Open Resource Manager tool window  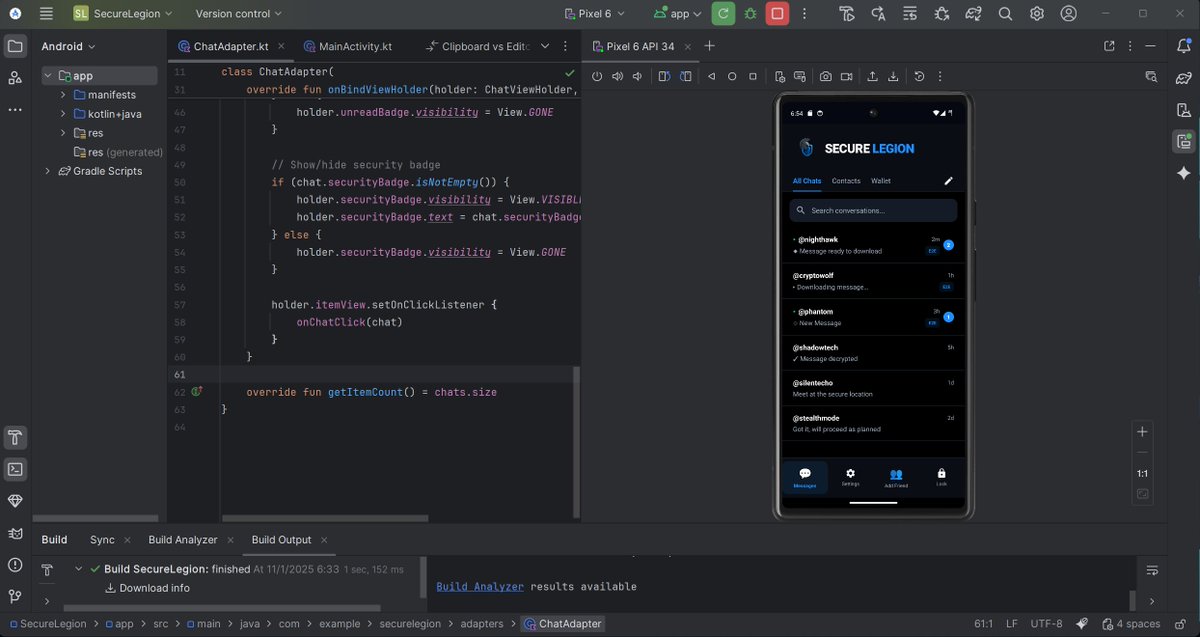15,77
